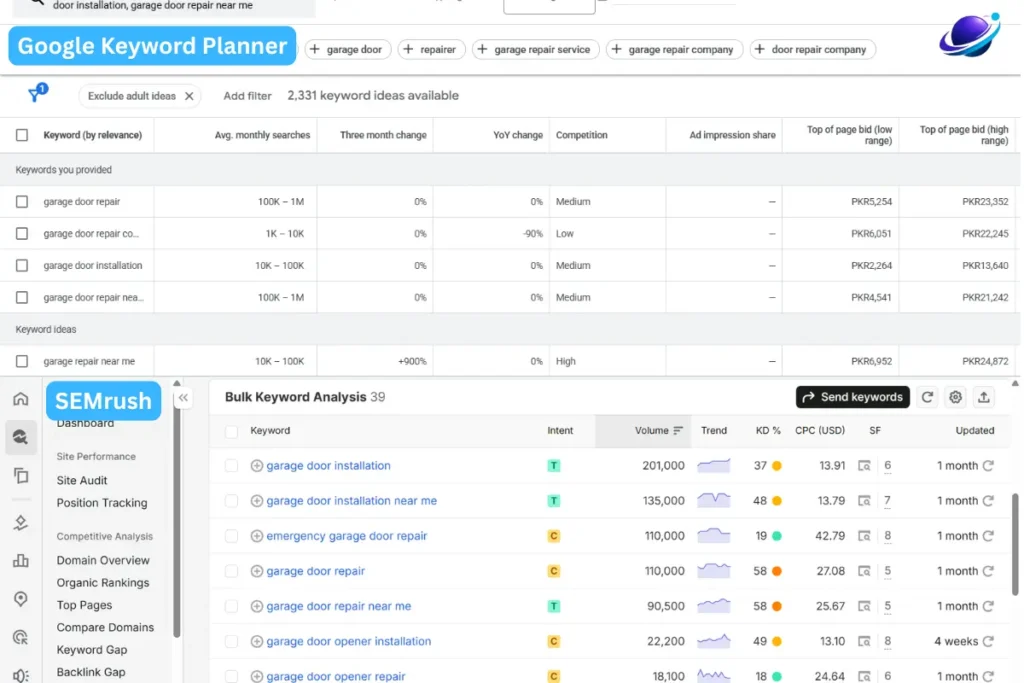Sort SEMrush table by CPC (USD) column
The height and width of the screenshot is (683, 1024).
coord(820,431)
